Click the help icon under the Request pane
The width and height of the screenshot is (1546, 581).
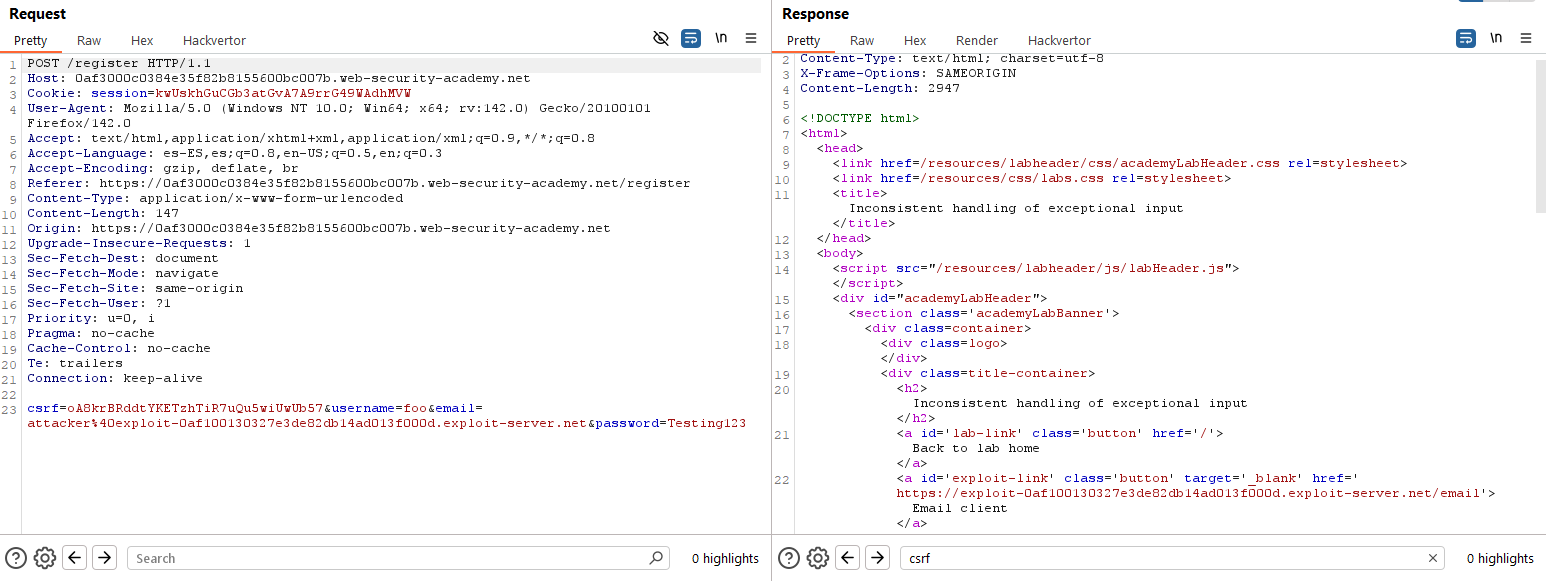[16, 558]
